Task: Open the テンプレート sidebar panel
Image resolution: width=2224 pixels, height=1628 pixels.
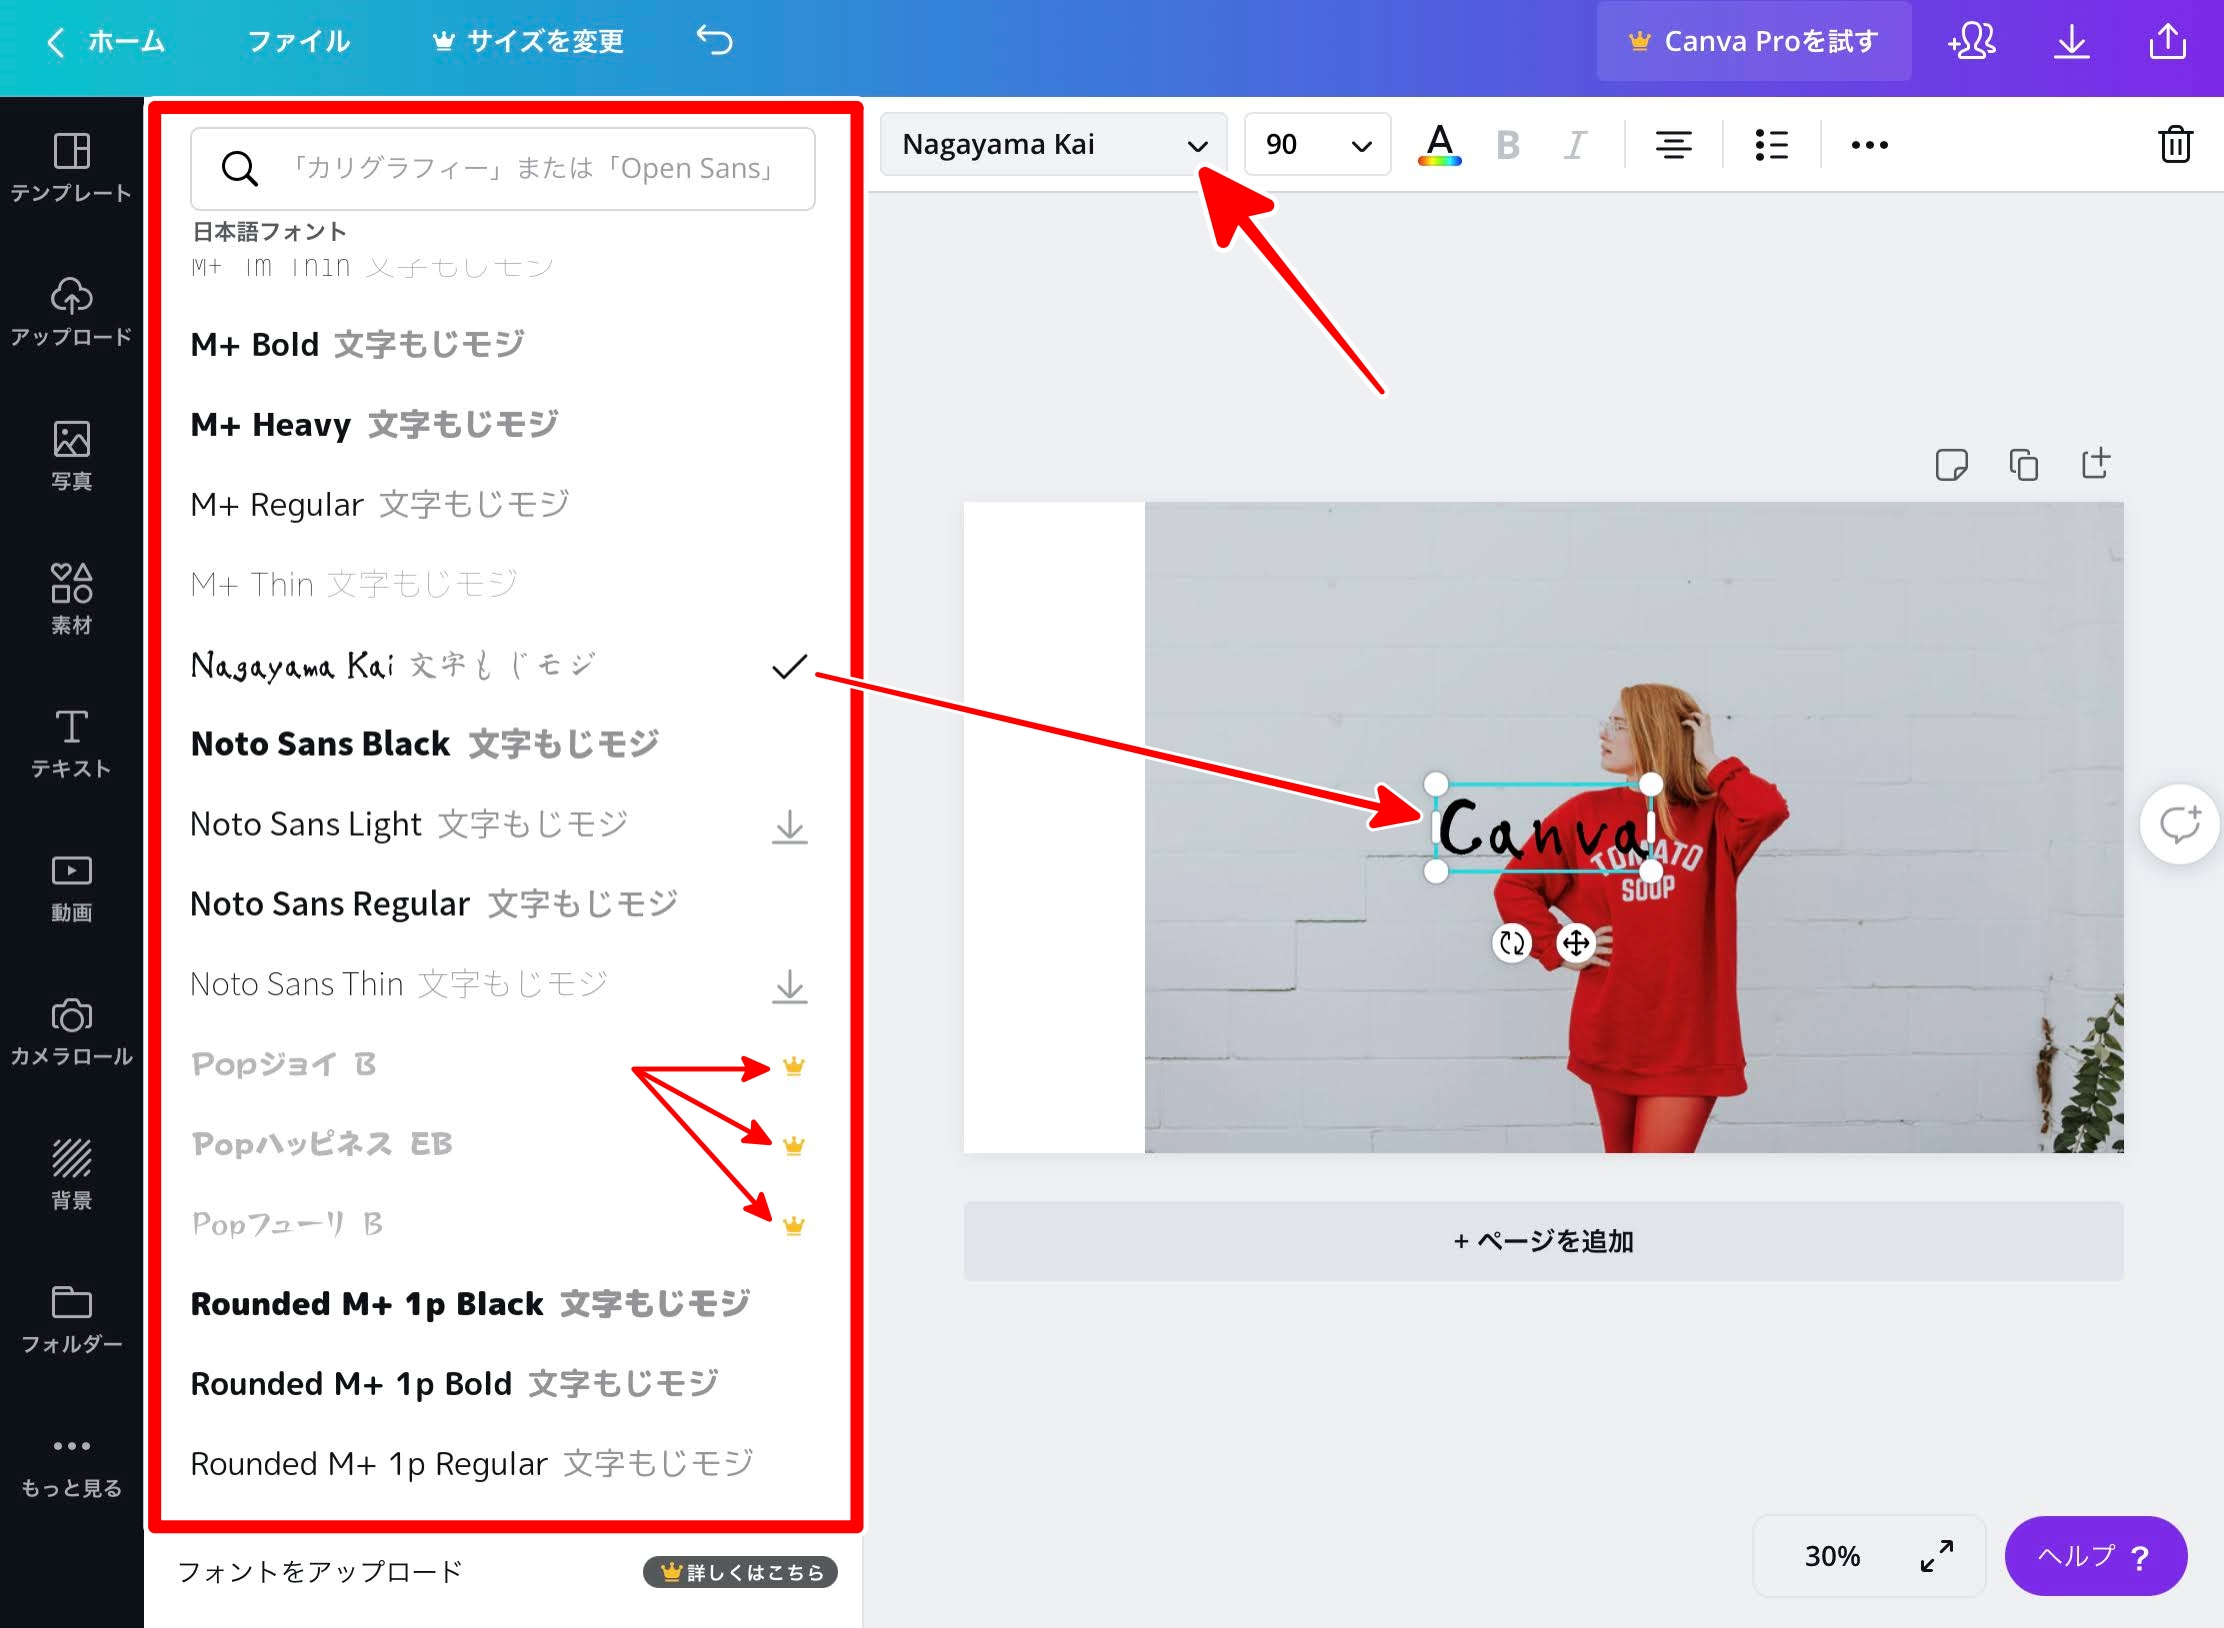Action: (x=71, y=168)
